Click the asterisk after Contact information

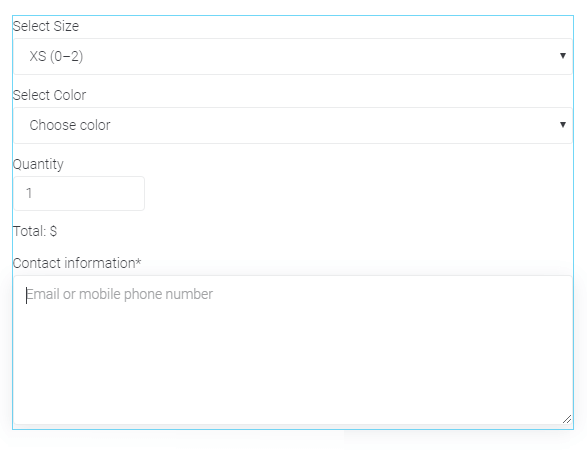pos(139,261)
